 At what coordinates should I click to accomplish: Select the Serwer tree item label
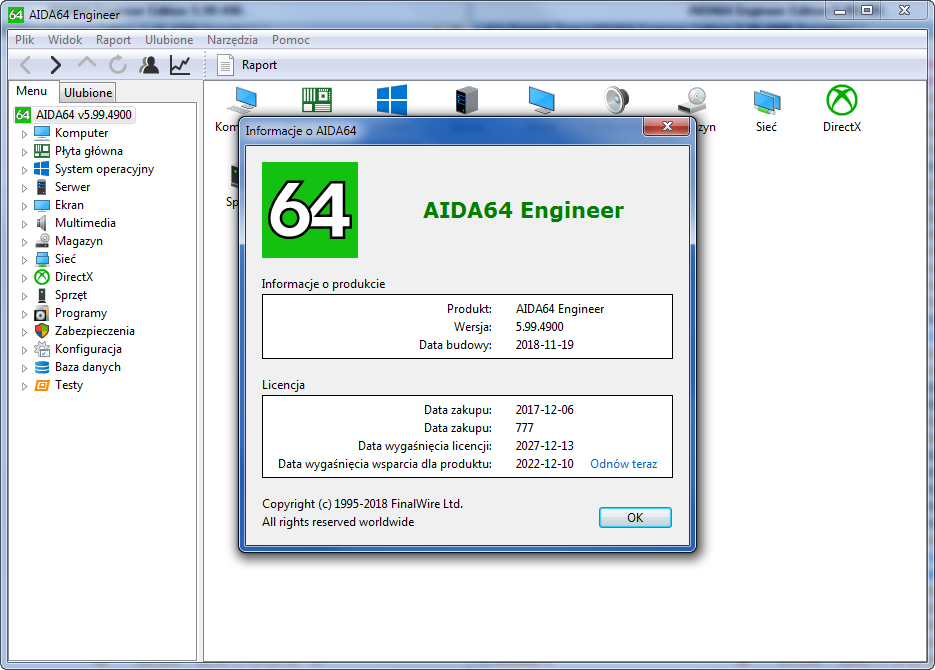click(x=73, y=187)
